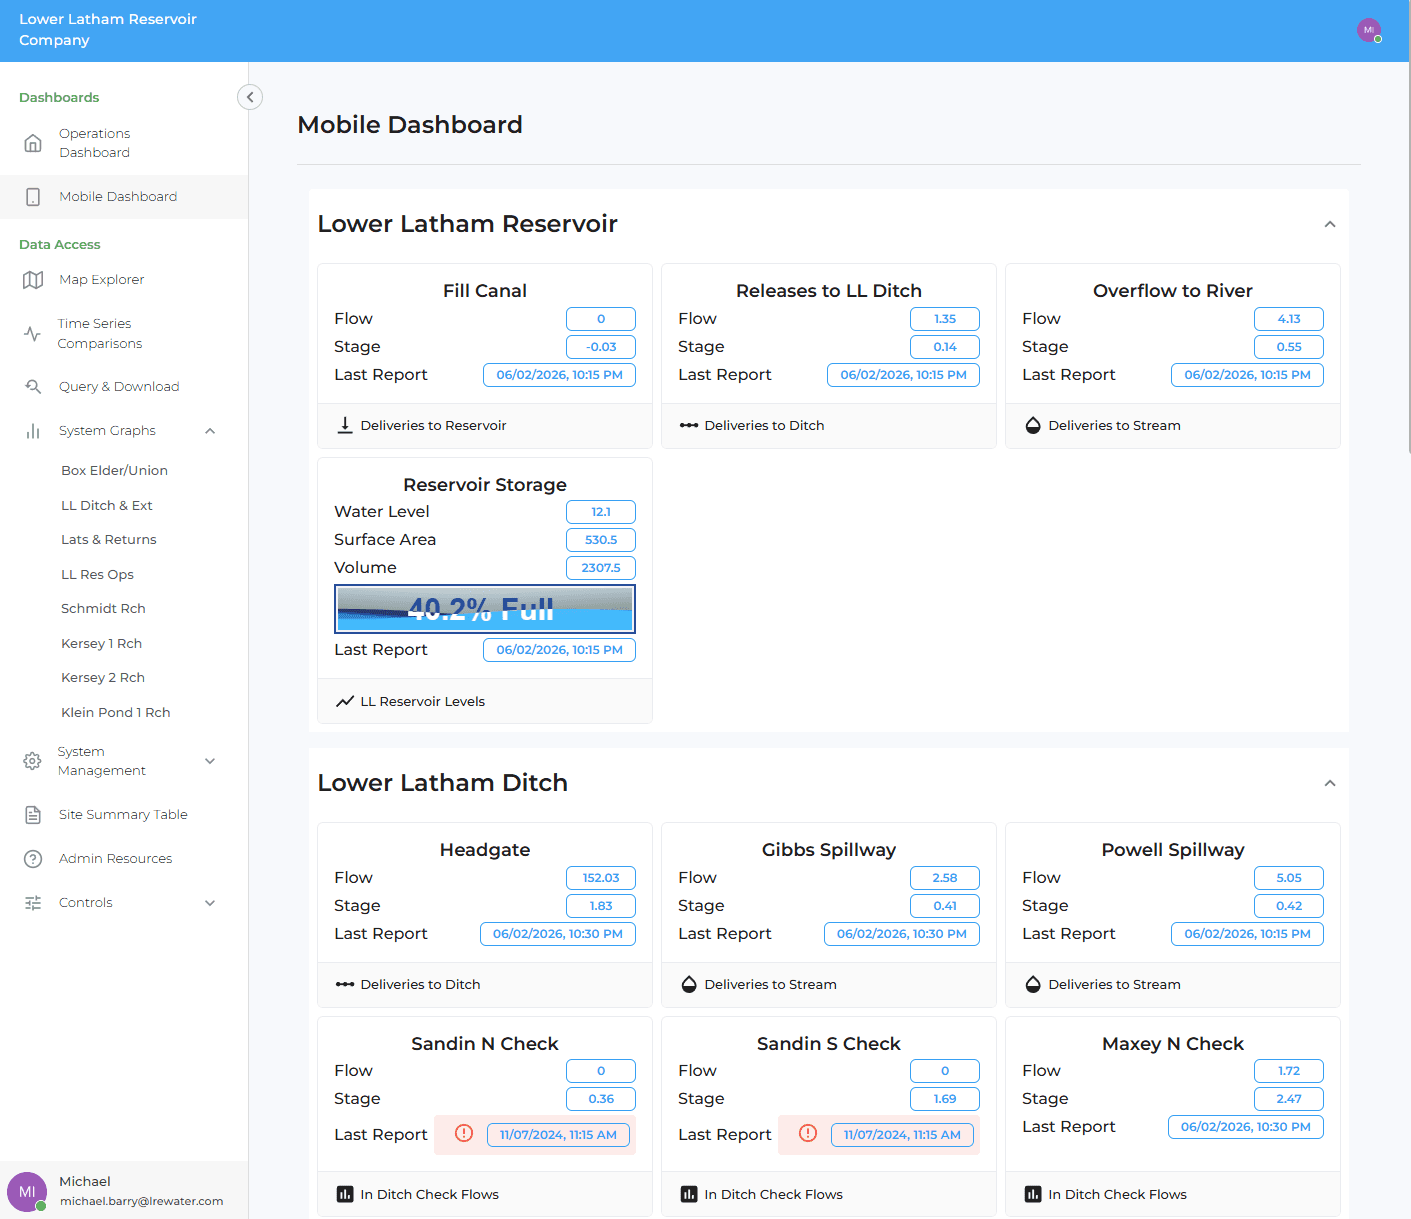The height and width of the screenshot is (1219, 1411).
Task: Collapse the Lower Latham Ditch section
Action: click(1330, 783)
